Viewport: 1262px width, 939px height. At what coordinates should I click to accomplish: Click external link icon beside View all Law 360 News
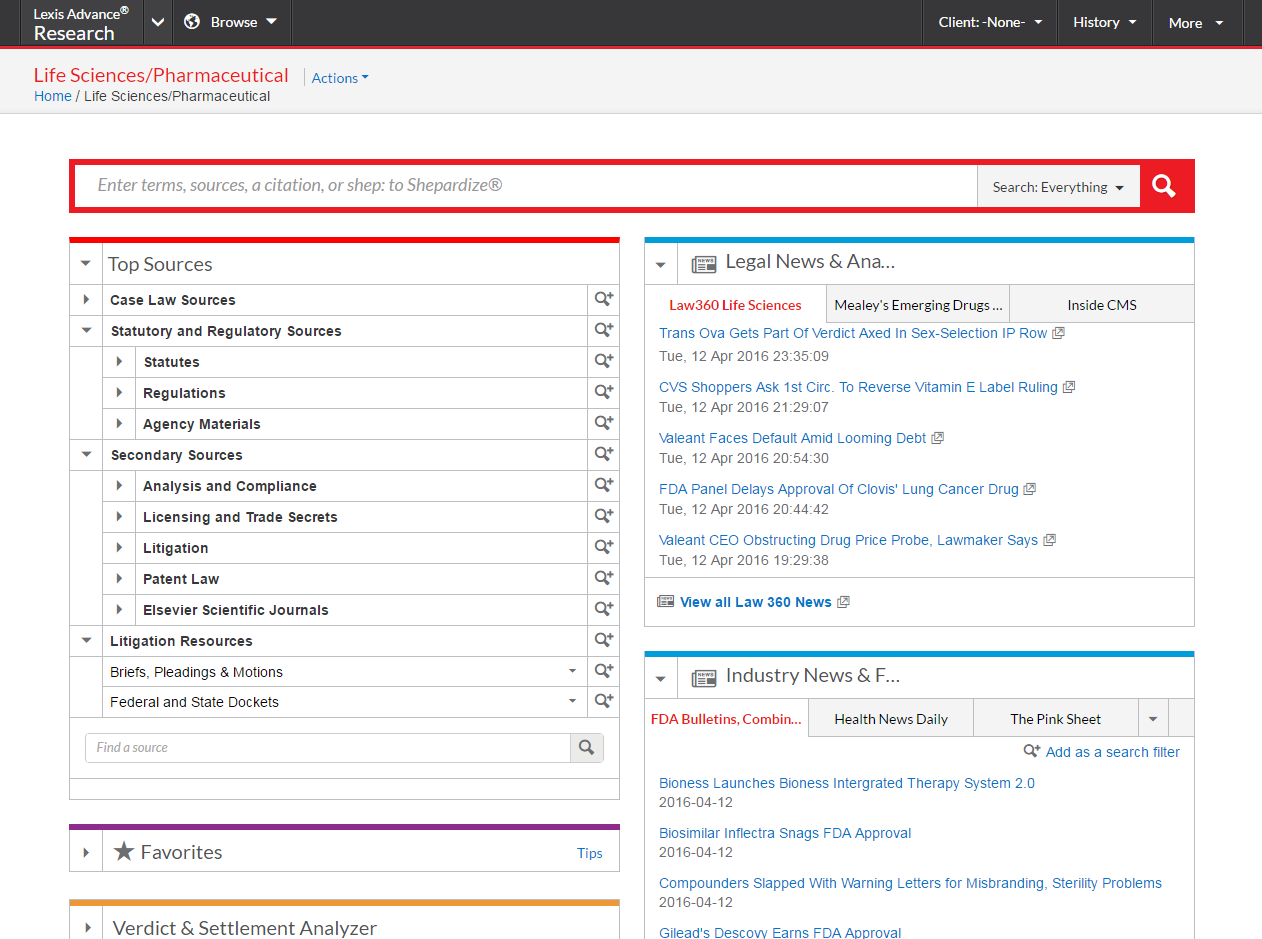[x=843, y=602]
